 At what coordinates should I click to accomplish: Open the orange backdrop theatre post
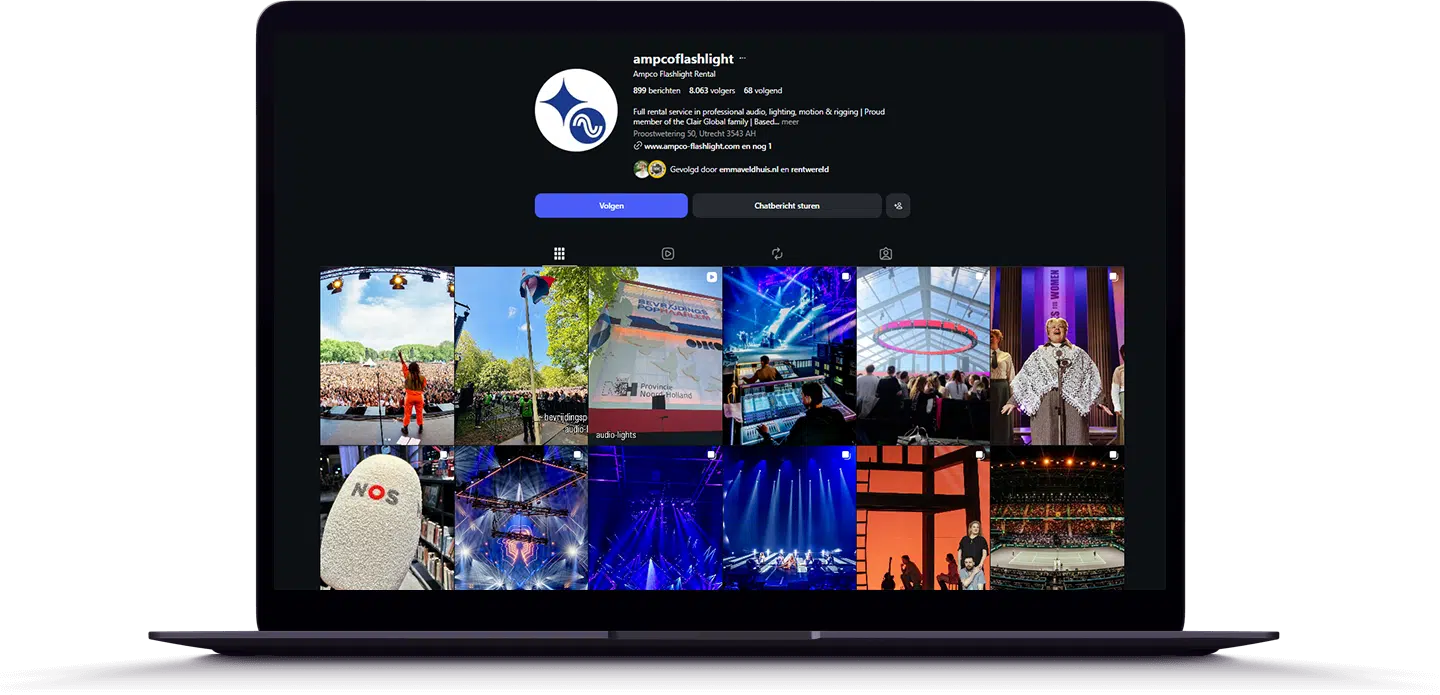pyautogui.click(x=923, y=517)
